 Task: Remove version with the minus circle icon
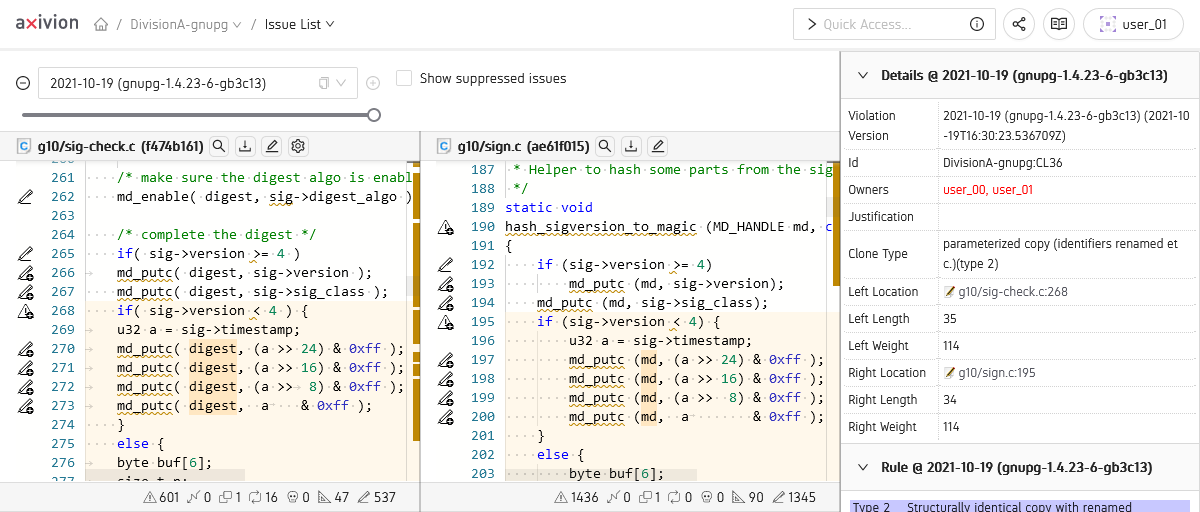coord(23,83)
